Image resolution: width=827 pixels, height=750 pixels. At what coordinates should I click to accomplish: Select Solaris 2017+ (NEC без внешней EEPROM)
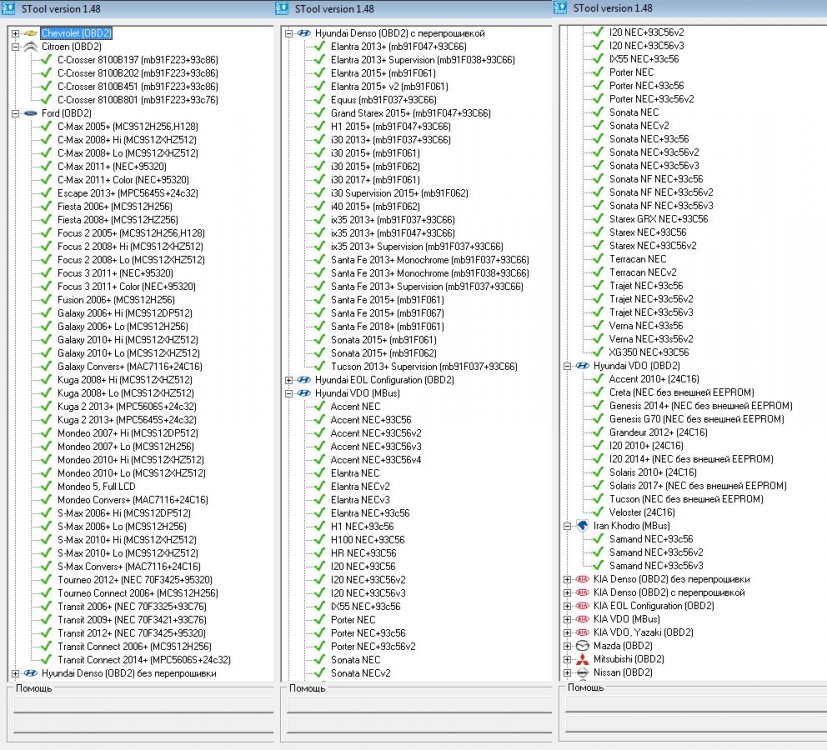(698, 485)
